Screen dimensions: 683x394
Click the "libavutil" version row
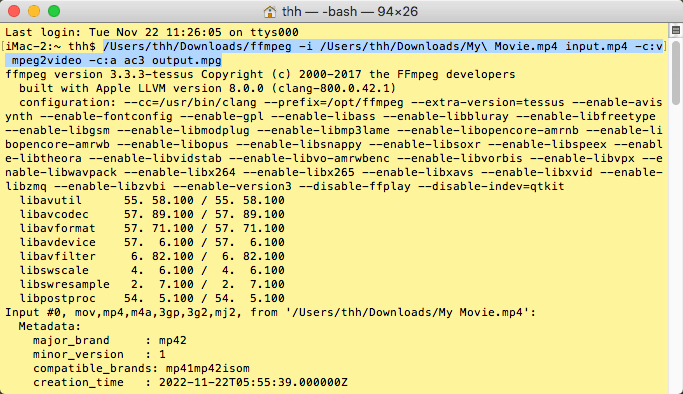[x=152, y=200]
